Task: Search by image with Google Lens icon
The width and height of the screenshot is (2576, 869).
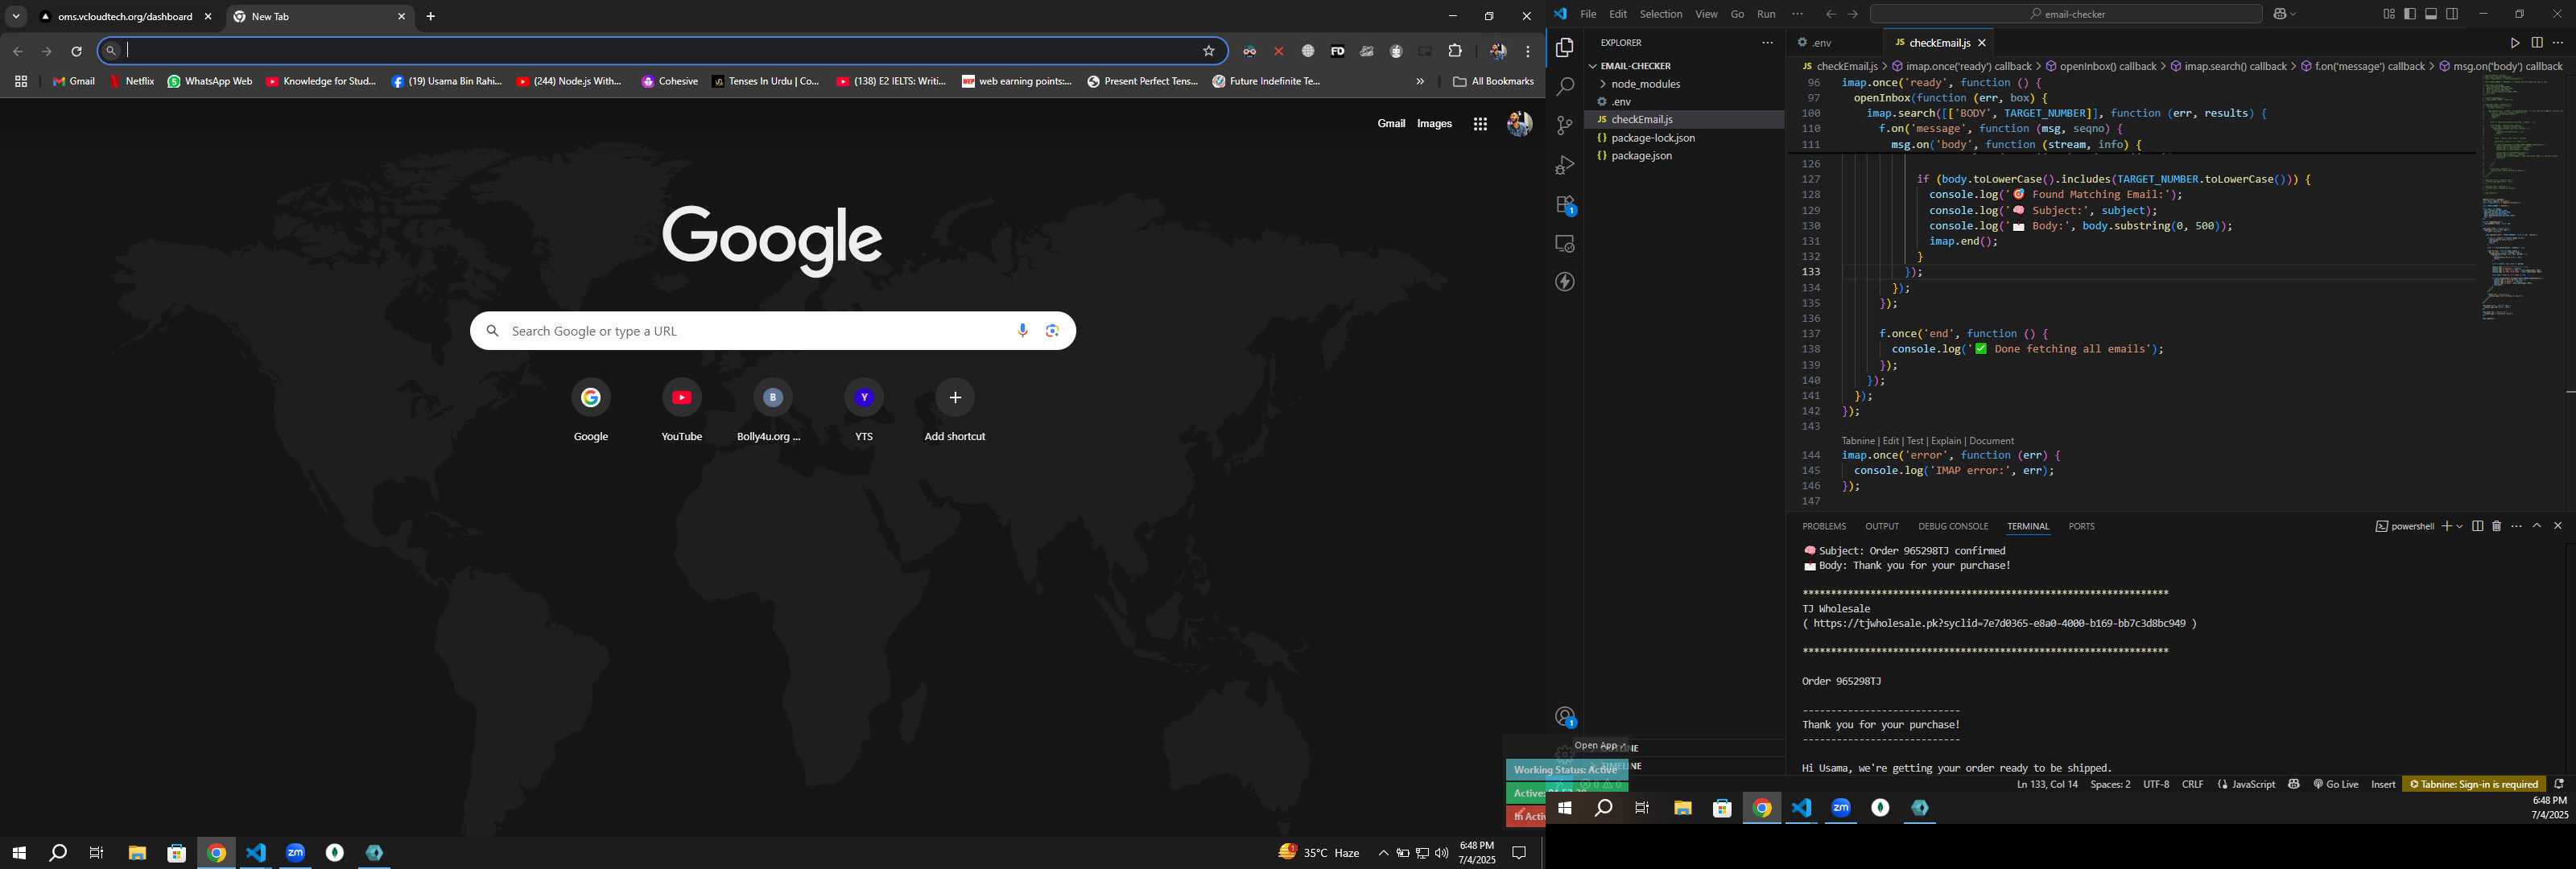Action: coord(1052,331)
